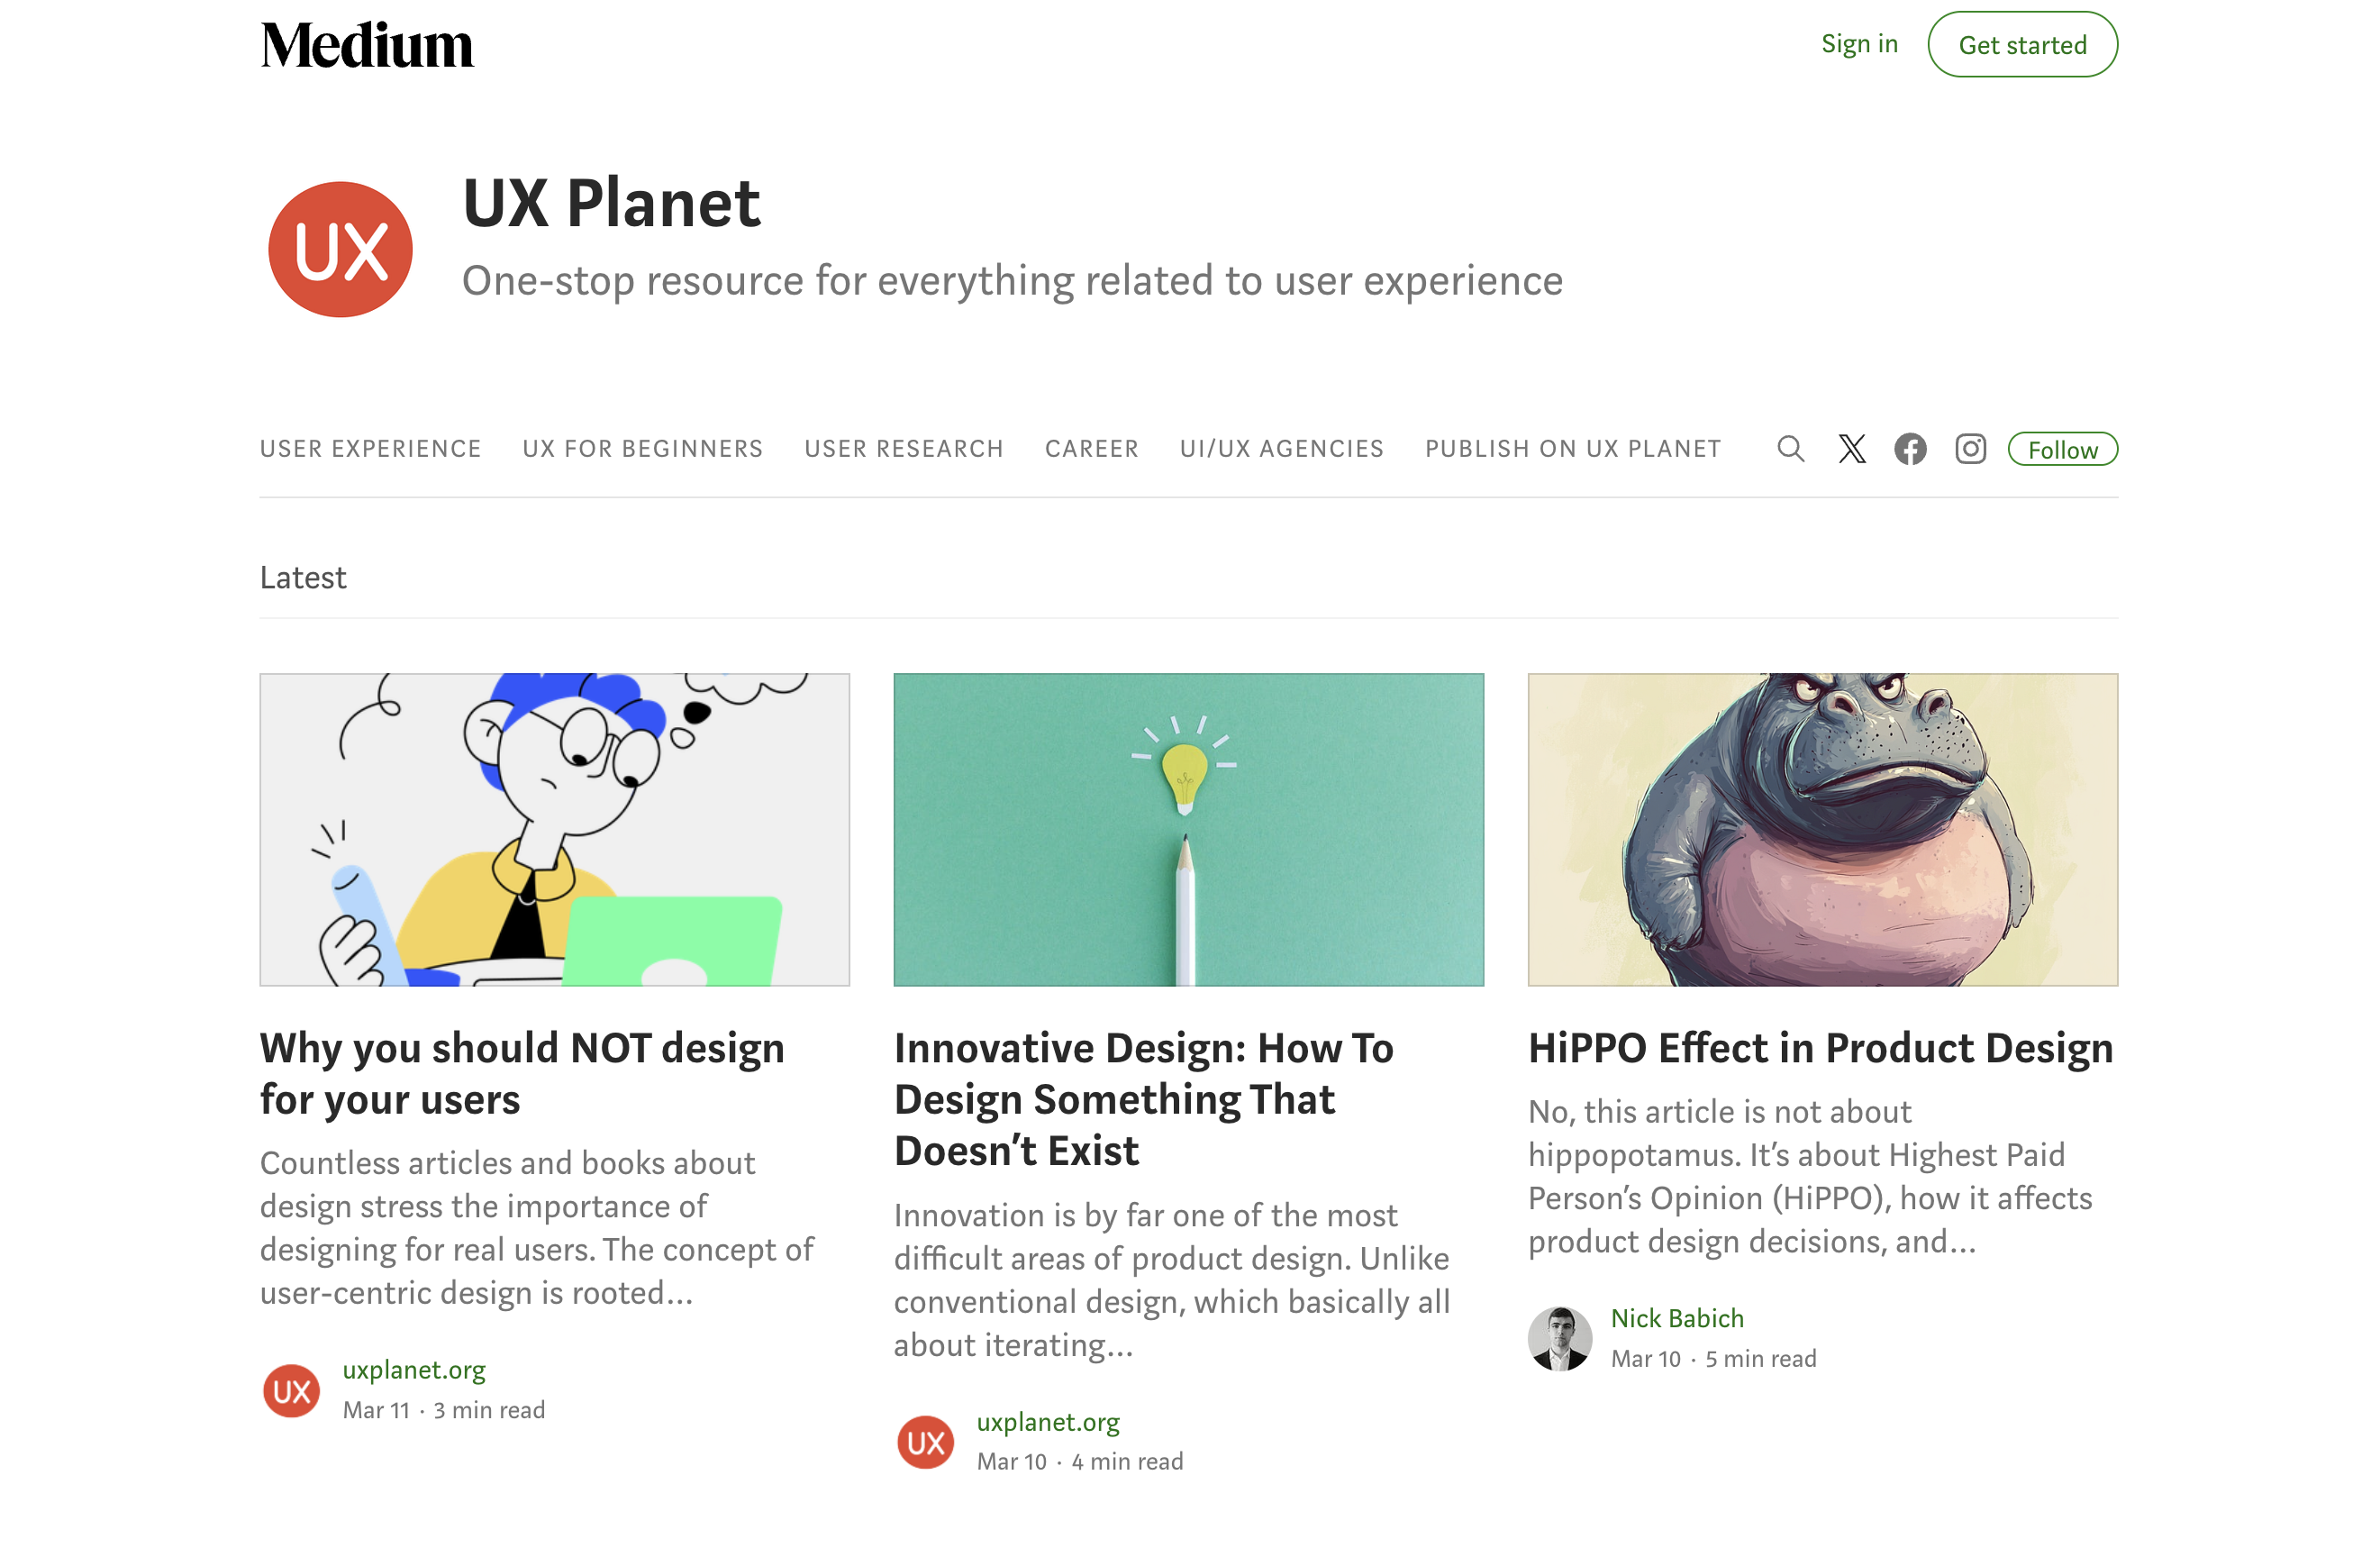
Task: Open the CAREER section
Action: pos(1091,448)
